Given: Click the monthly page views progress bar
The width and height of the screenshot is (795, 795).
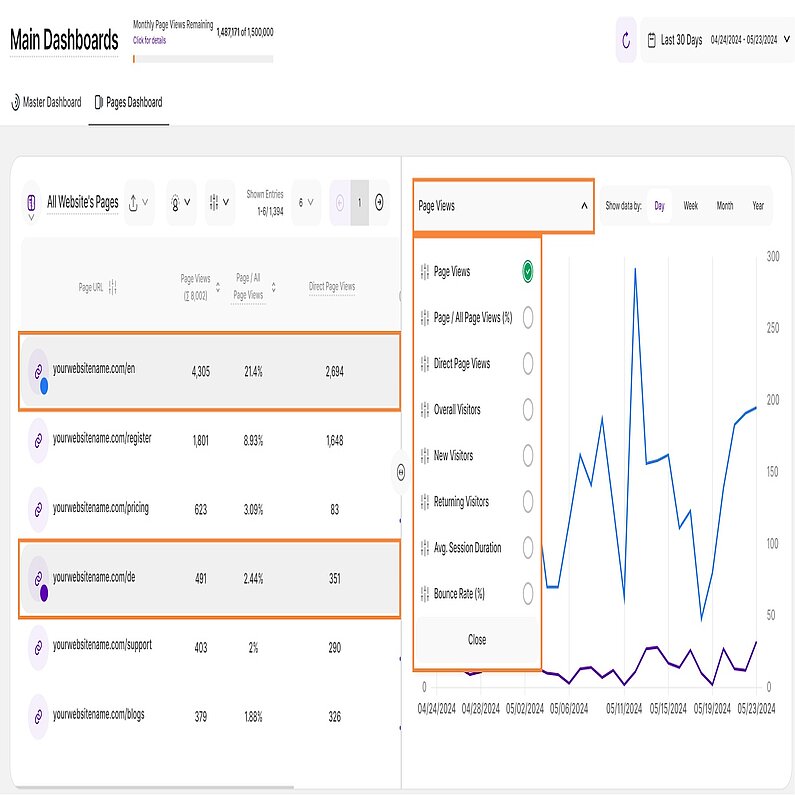Looking at the screenshot, I should pos(202,59).
